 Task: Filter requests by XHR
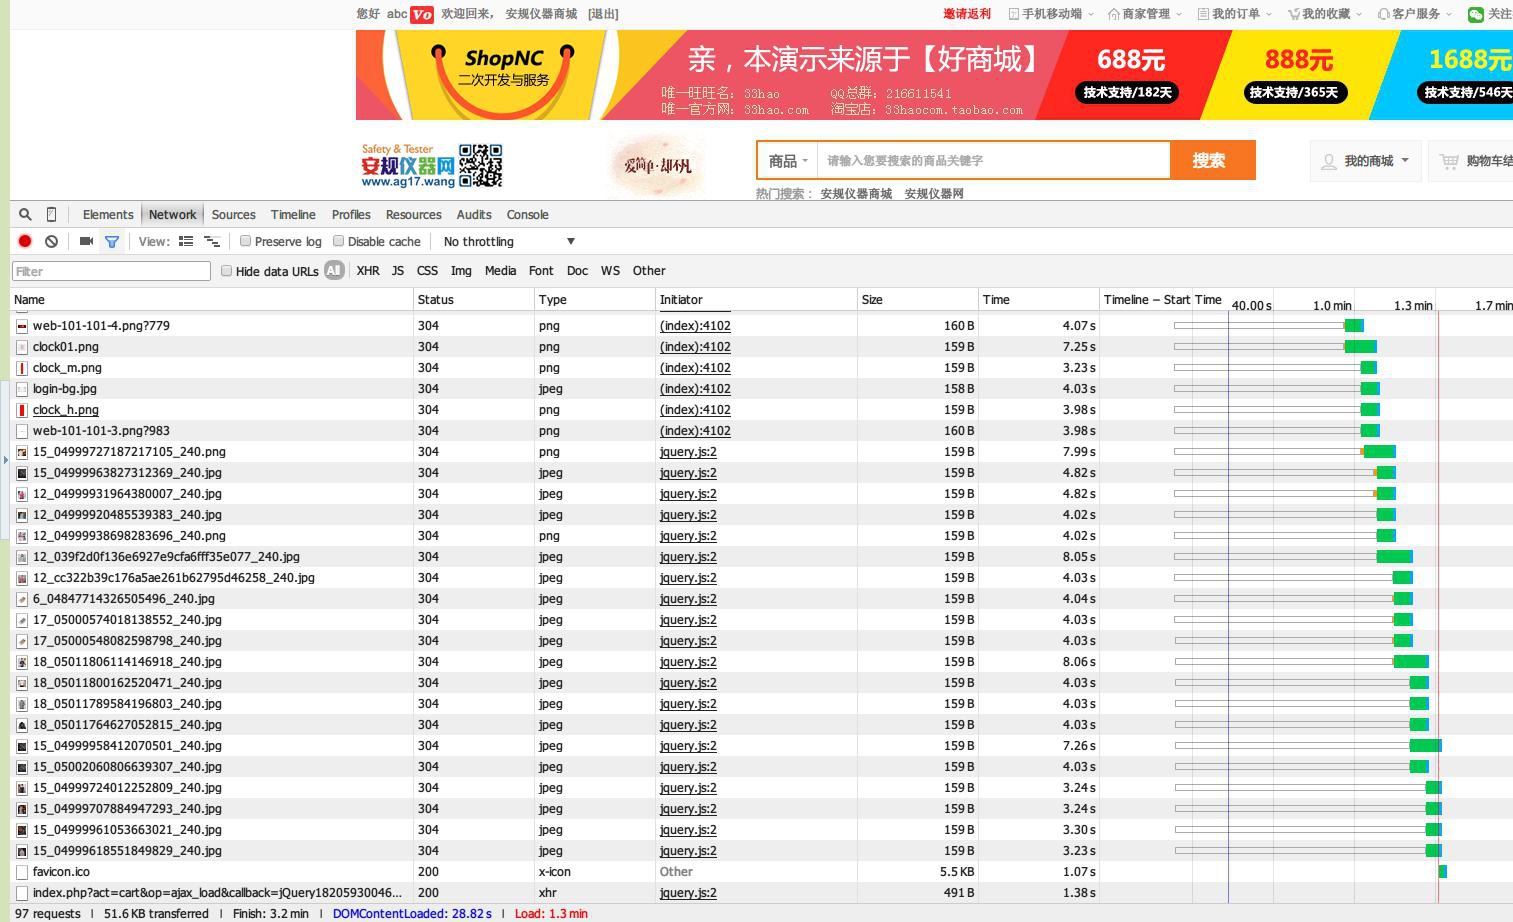368,271
